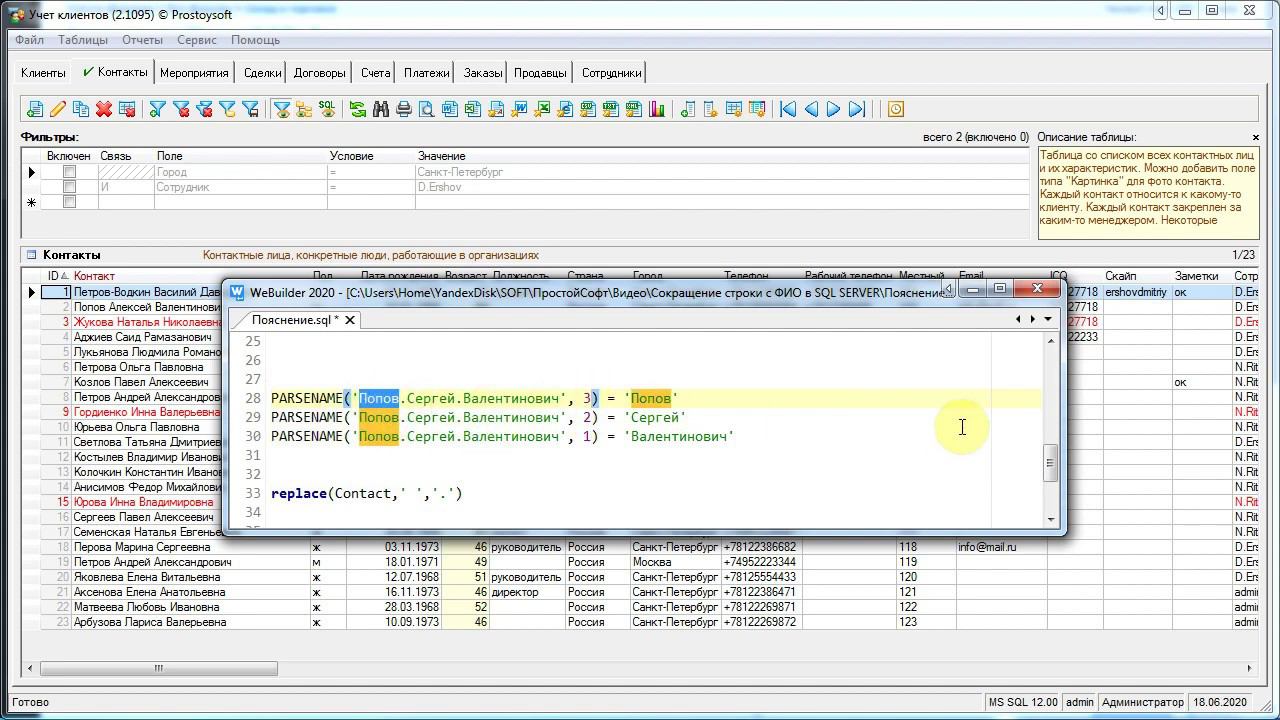Open the bar chart diagram icon
This screenshot has width=1280, height=720.
coord(657,109)
